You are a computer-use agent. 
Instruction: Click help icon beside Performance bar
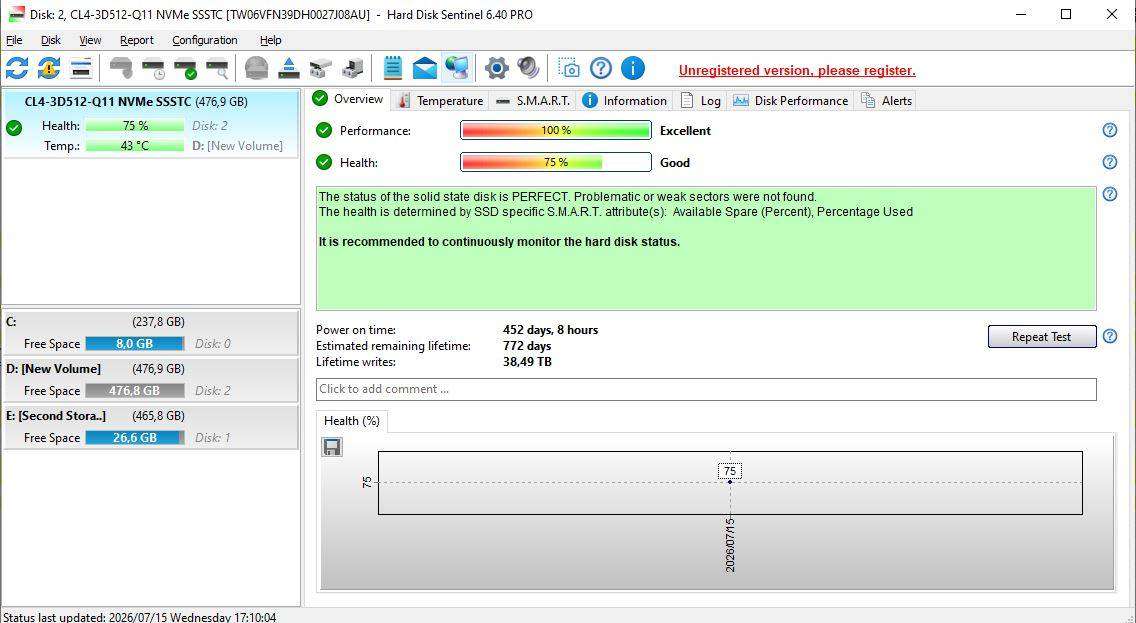click(x=1110, y=130)
